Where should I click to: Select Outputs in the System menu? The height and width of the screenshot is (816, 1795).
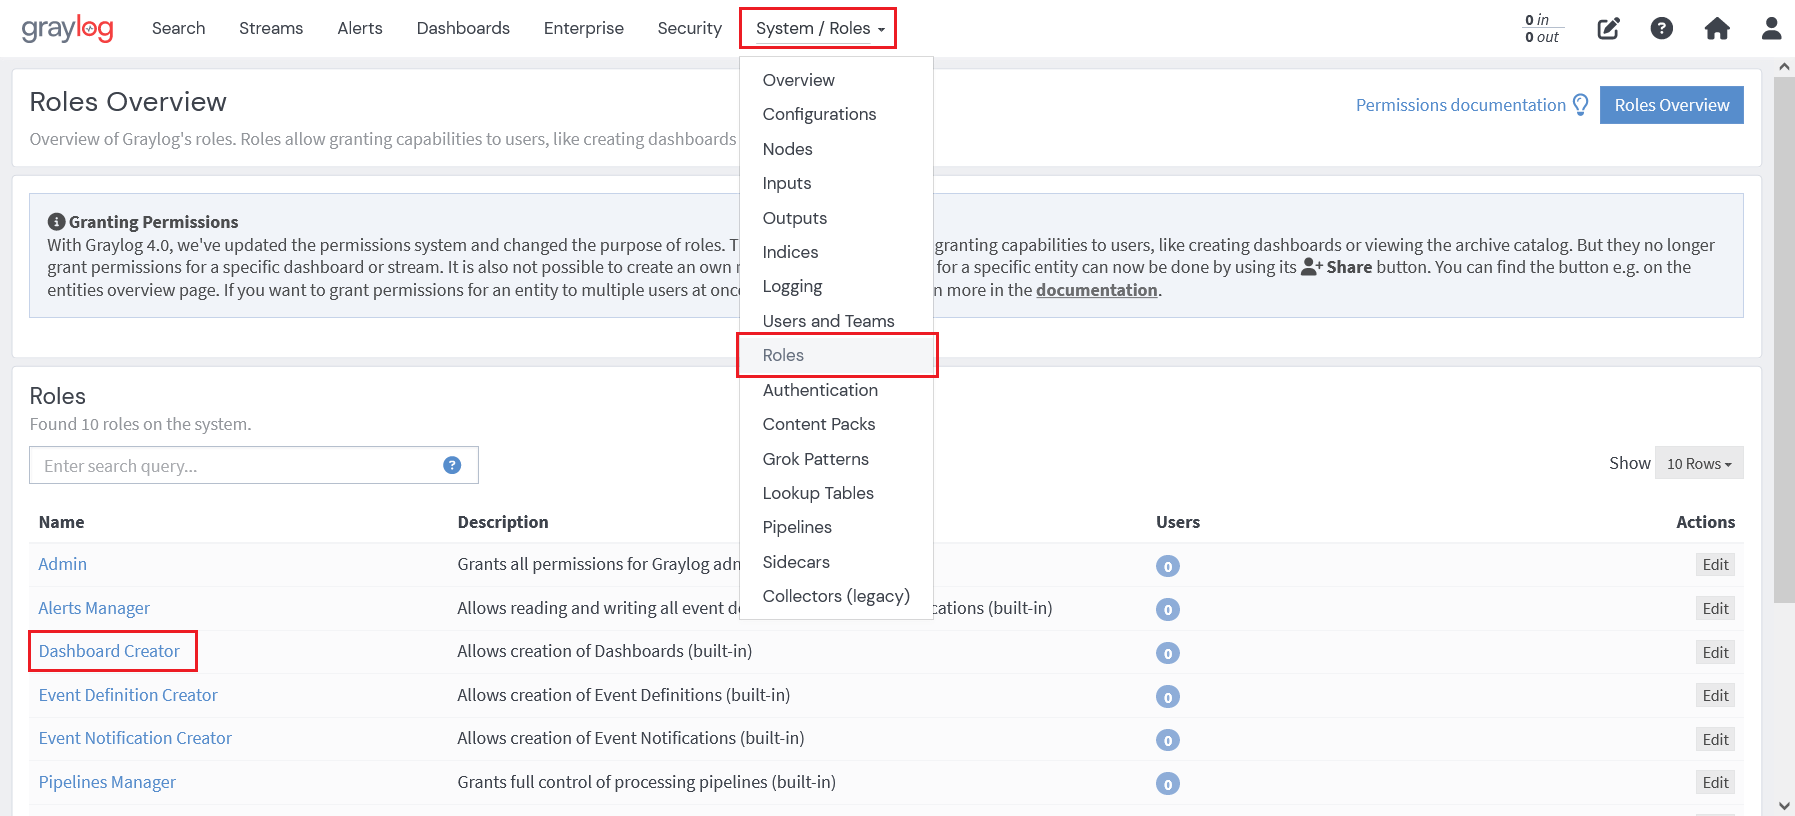(x=836, y=218)
